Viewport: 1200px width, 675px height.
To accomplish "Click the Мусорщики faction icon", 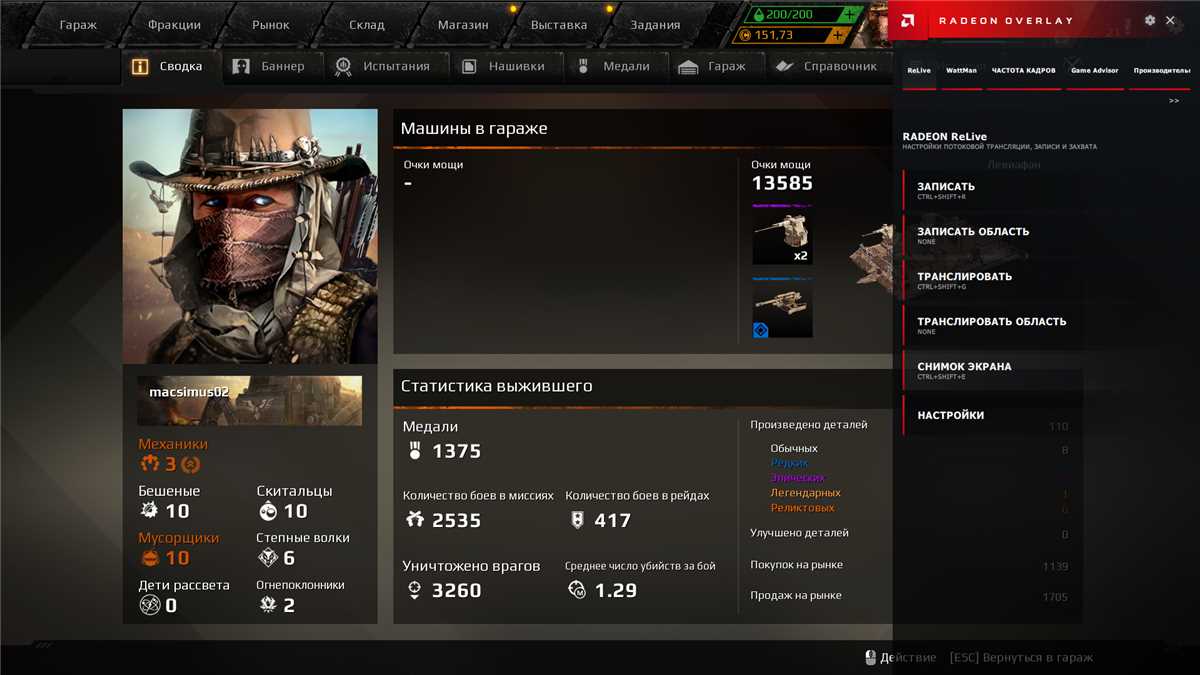I will coord(149,558).
